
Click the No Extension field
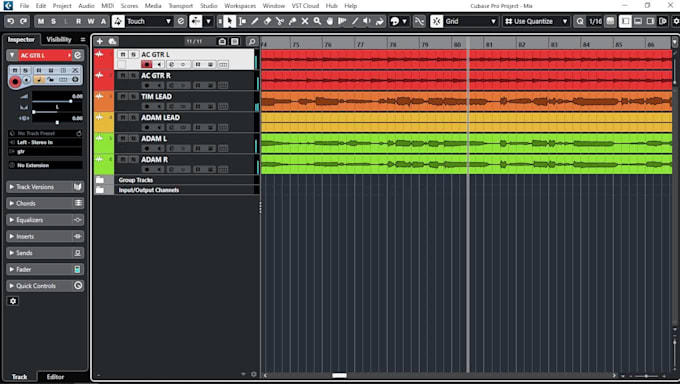[x=45, y=165]
